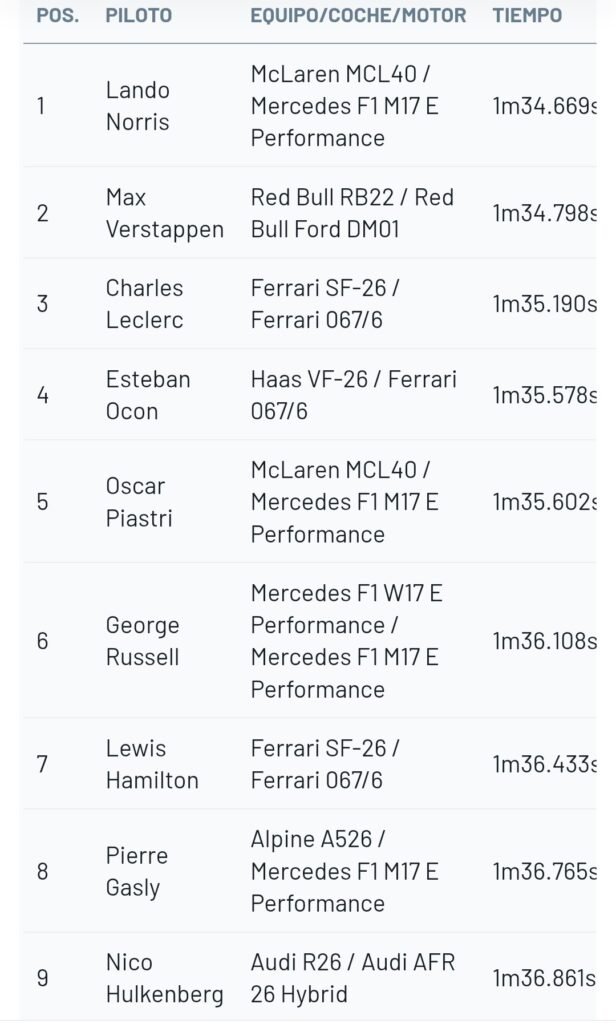Select driver name Lando Norris
This screenshot has width=616, height=1024.
coord(138,106)
